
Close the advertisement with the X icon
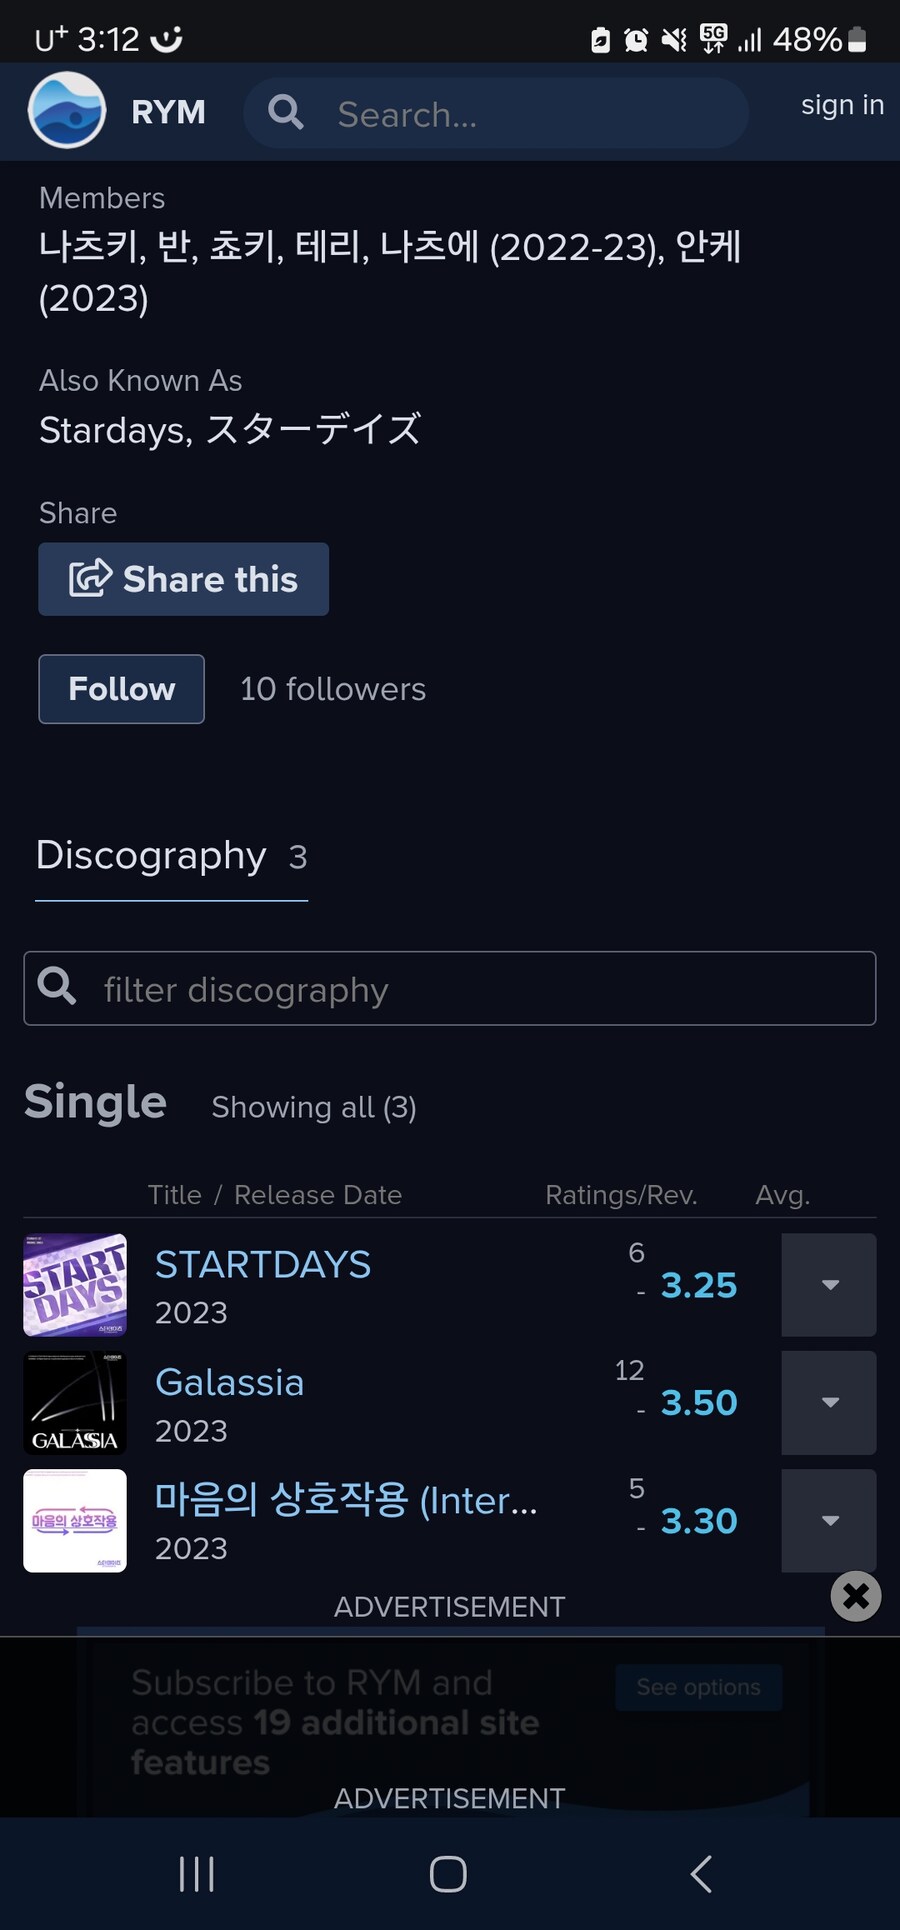pos(856,1596)
